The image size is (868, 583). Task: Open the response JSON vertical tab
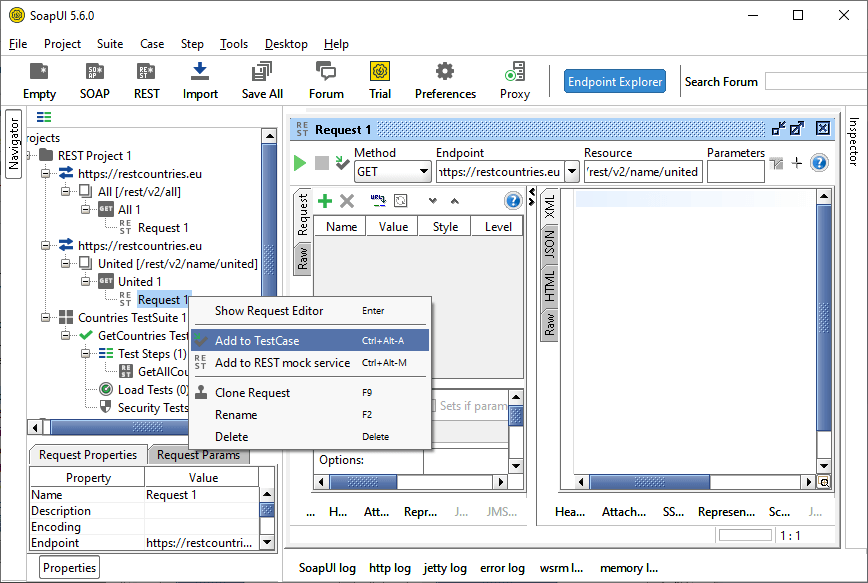pos(549,244)
